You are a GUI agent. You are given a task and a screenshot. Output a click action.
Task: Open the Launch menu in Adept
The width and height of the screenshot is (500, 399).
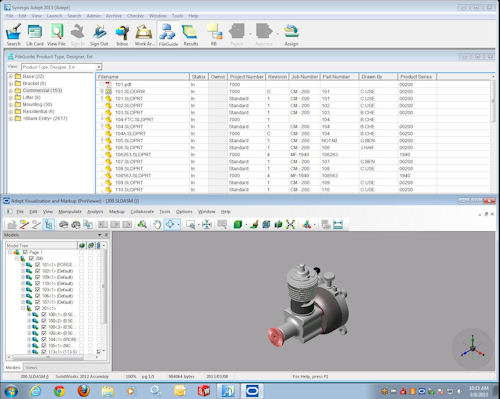click(54, 16)
